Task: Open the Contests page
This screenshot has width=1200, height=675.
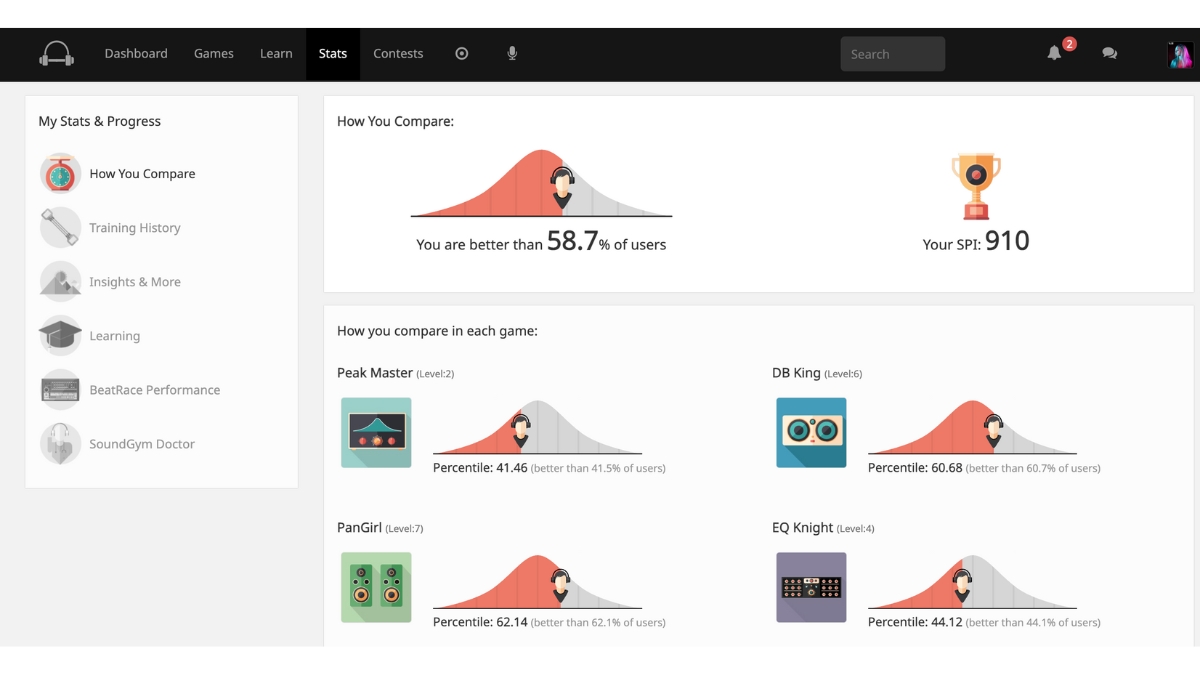Action: tap(398, 54)
